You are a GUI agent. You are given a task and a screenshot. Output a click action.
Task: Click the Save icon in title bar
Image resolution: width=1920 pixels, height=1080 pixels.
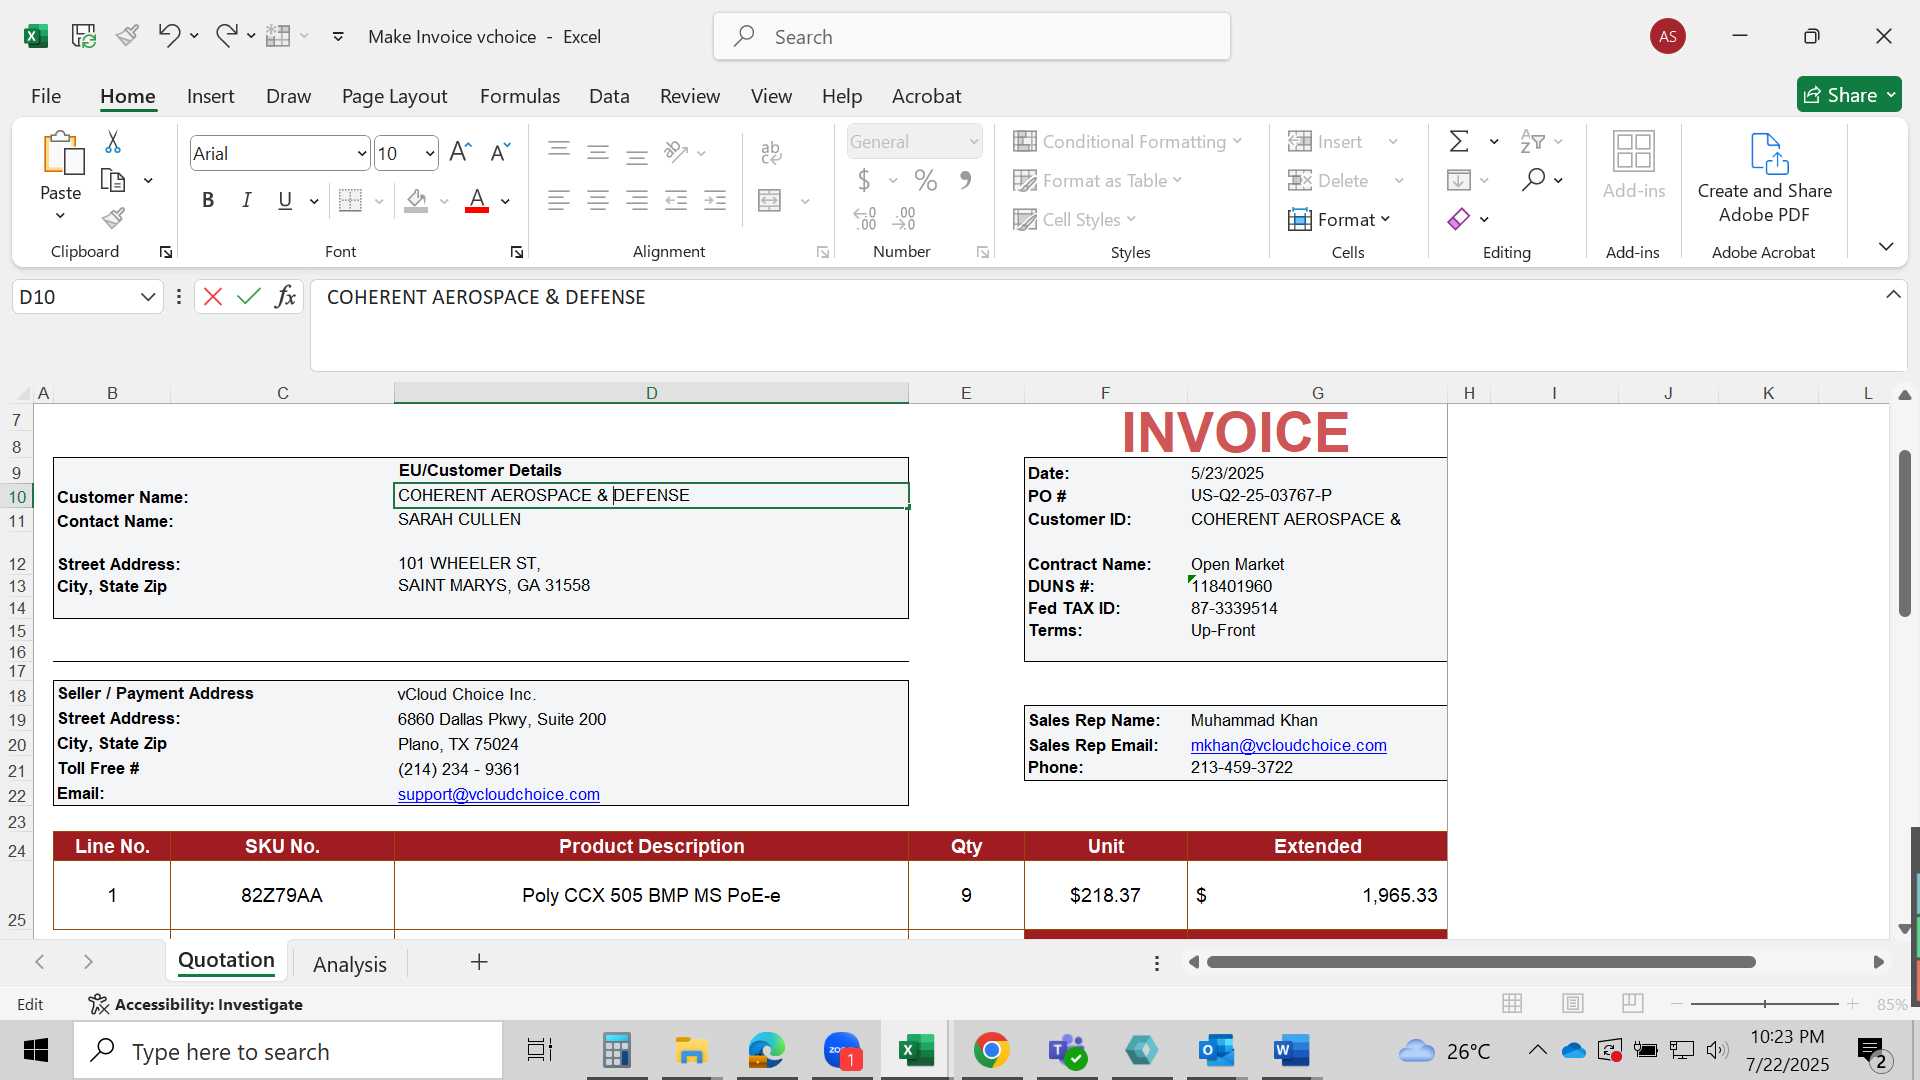83,36
